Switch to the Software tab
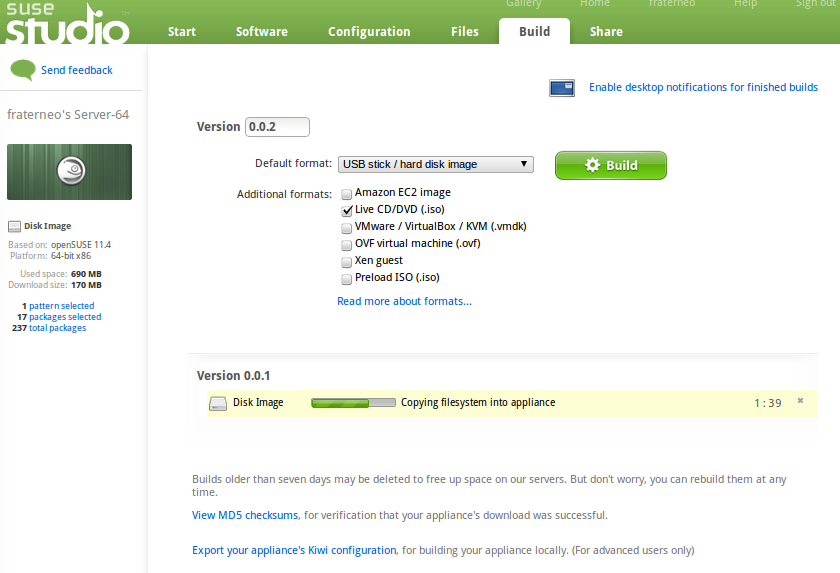Viewport: 840px width, 573px height. [x=261, y=32]
